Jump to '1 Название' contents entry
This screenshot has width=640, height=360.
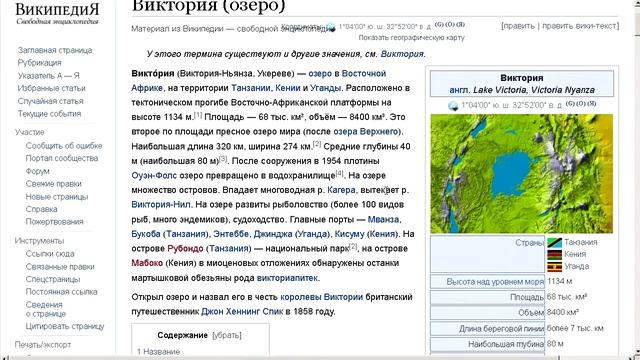click(x=158, y=351)
